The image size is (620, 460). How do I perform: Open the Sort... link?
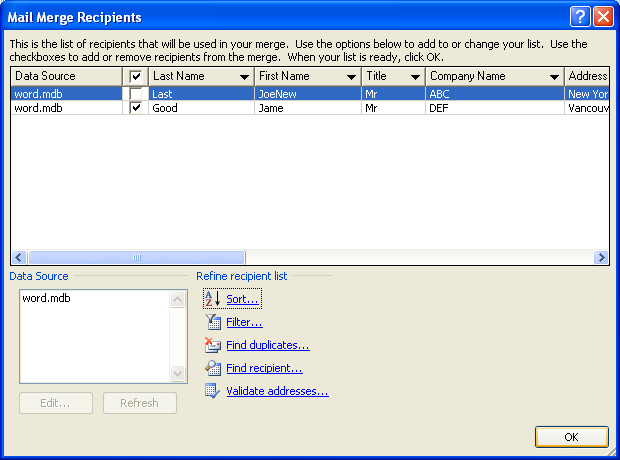(x=242, y=299)
